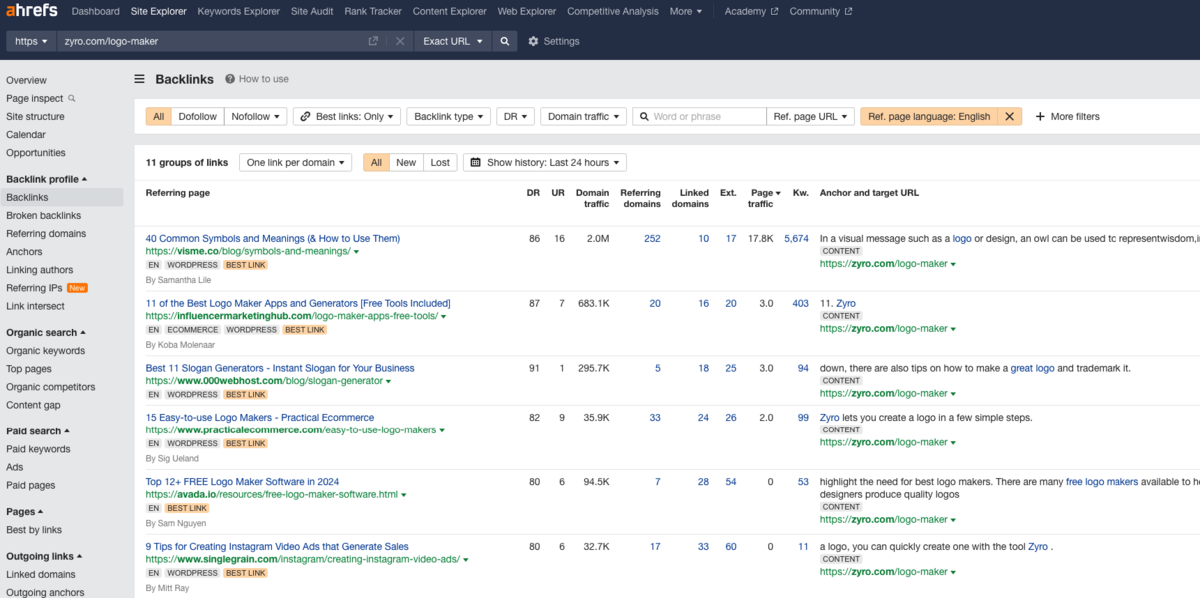Image resolution: width=1200 pixels, height=598 pixels.
Task: Open the One link per domain dropdown
Action: [298, 162]
